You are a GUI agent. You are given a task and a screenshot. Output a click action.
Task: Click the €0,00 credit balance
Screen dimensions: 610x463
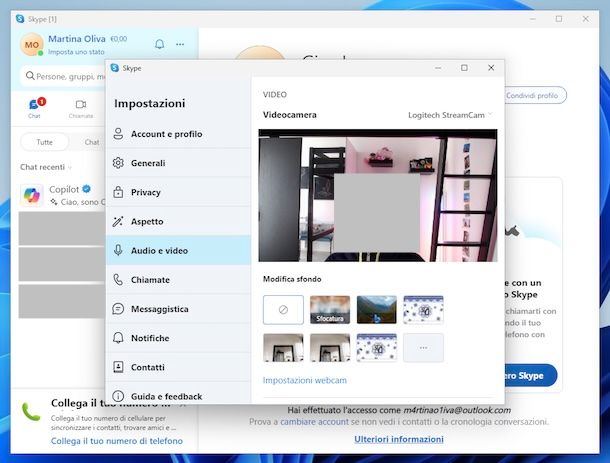click(119, 39)
